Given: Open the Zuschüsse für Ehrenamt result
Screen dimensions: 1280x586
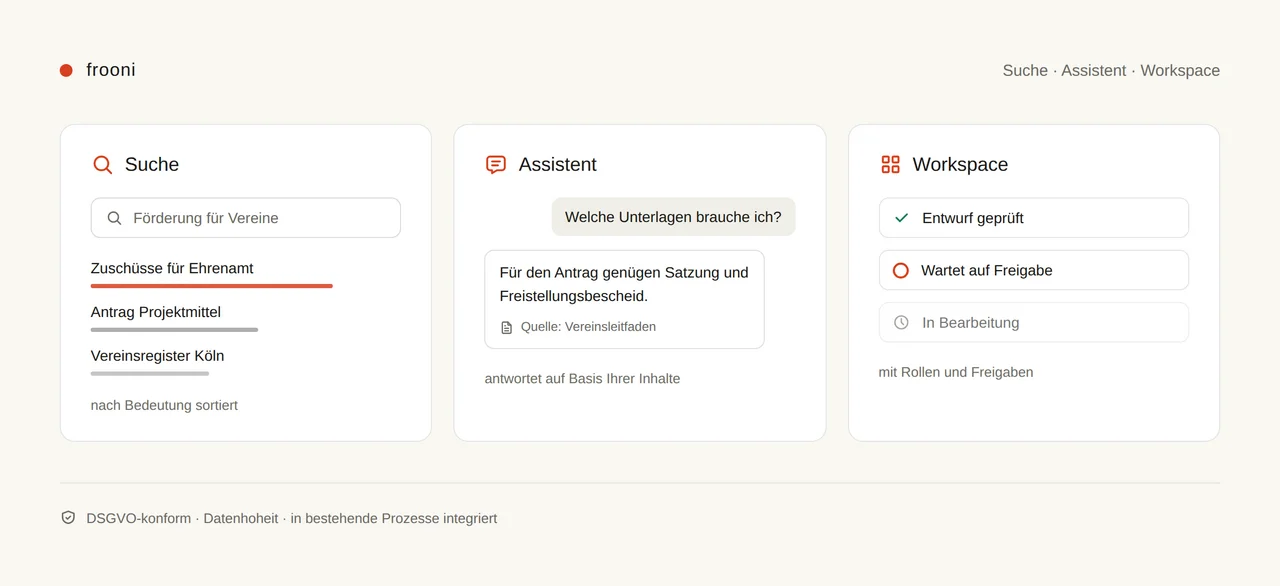Looking at the screenshot, I should pos(172,268).
